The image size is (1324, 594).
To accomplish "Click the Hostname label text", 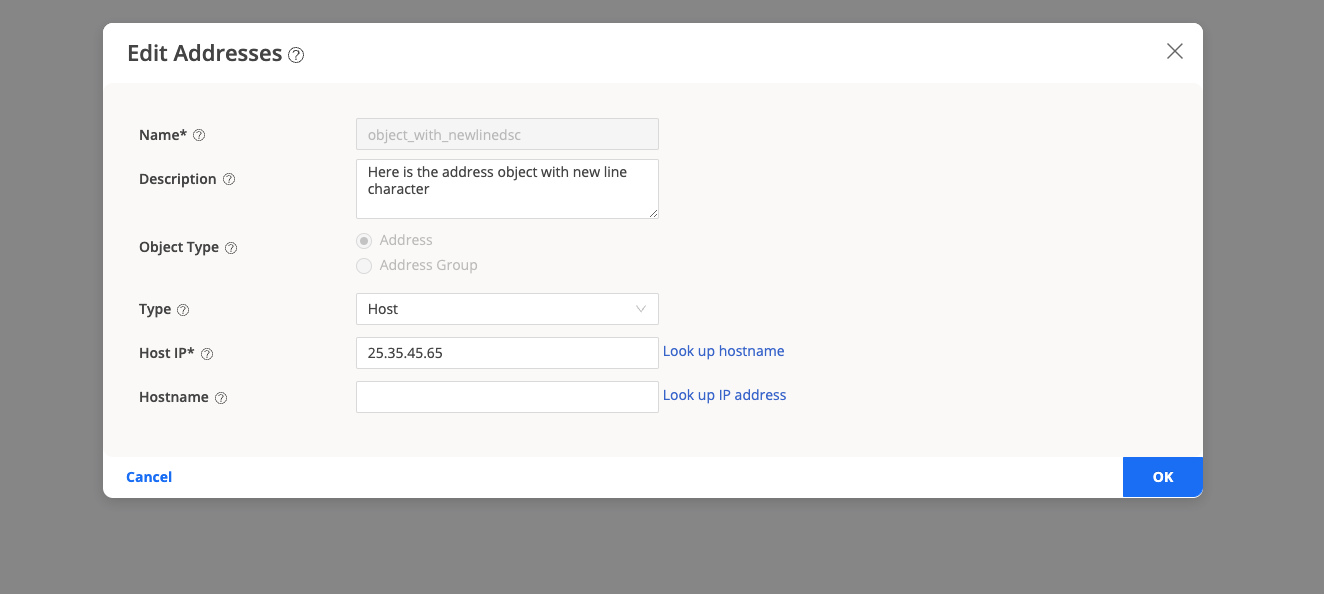I will click(x=174, y=397).
